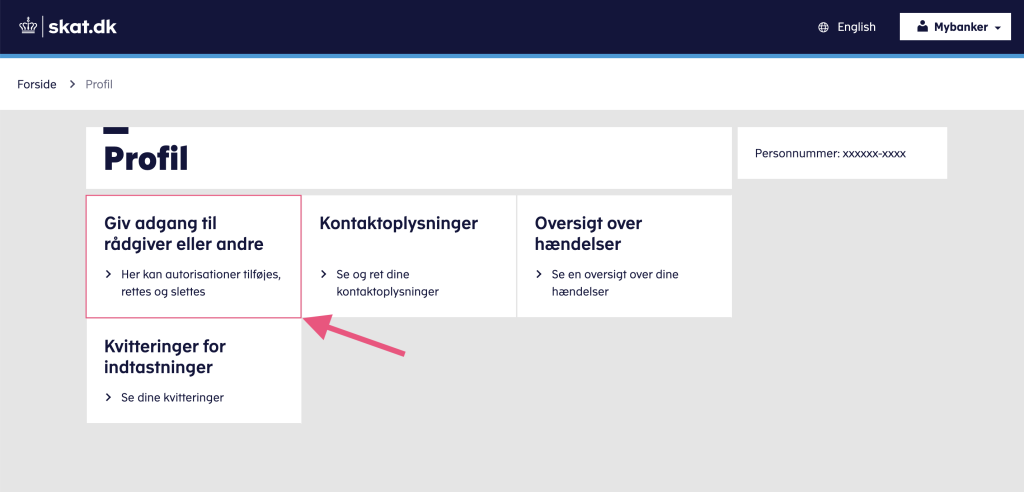The image size is (1024, 492).
Task: Click the globe language icon
Action: [824, 27]
